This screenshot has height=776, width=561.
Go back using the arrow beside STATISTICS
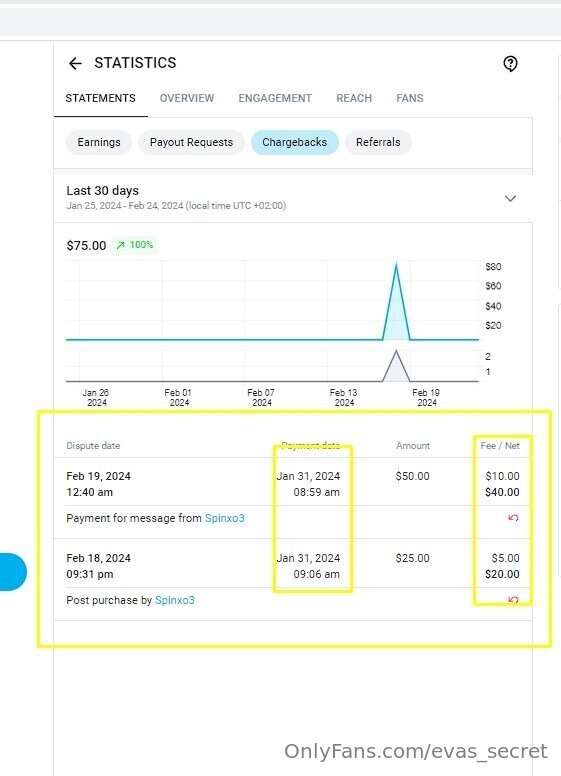click(75, 63)
